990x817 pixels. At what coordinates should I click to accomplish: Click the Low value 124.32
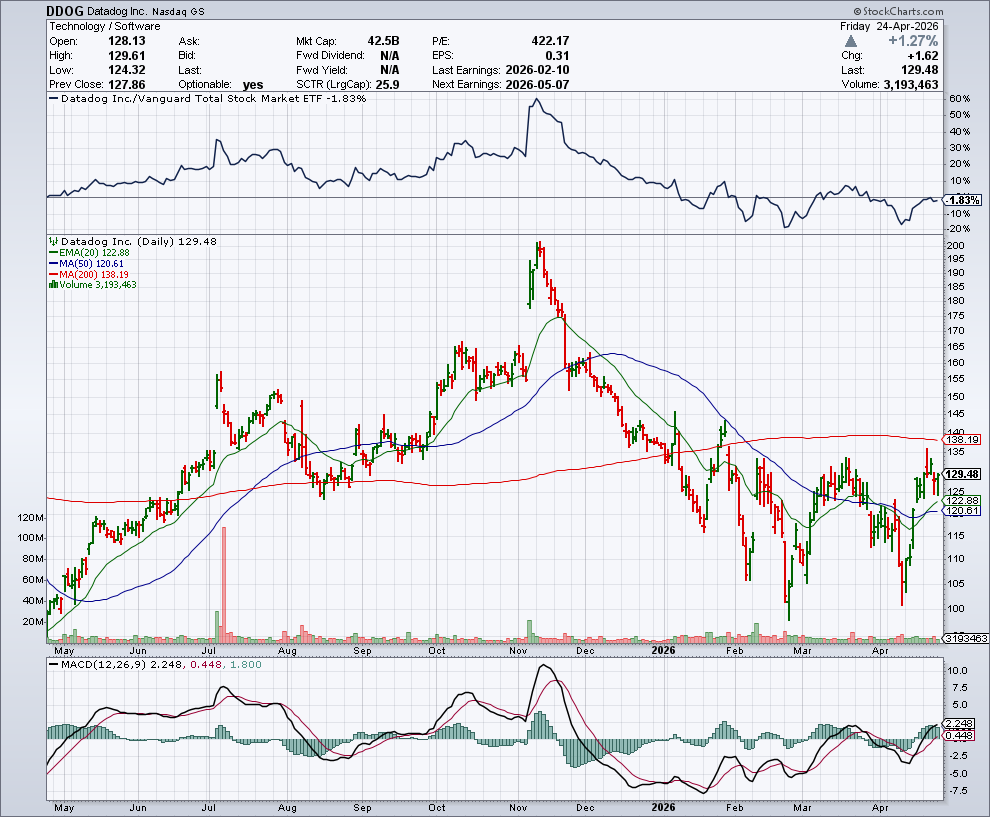126,70
